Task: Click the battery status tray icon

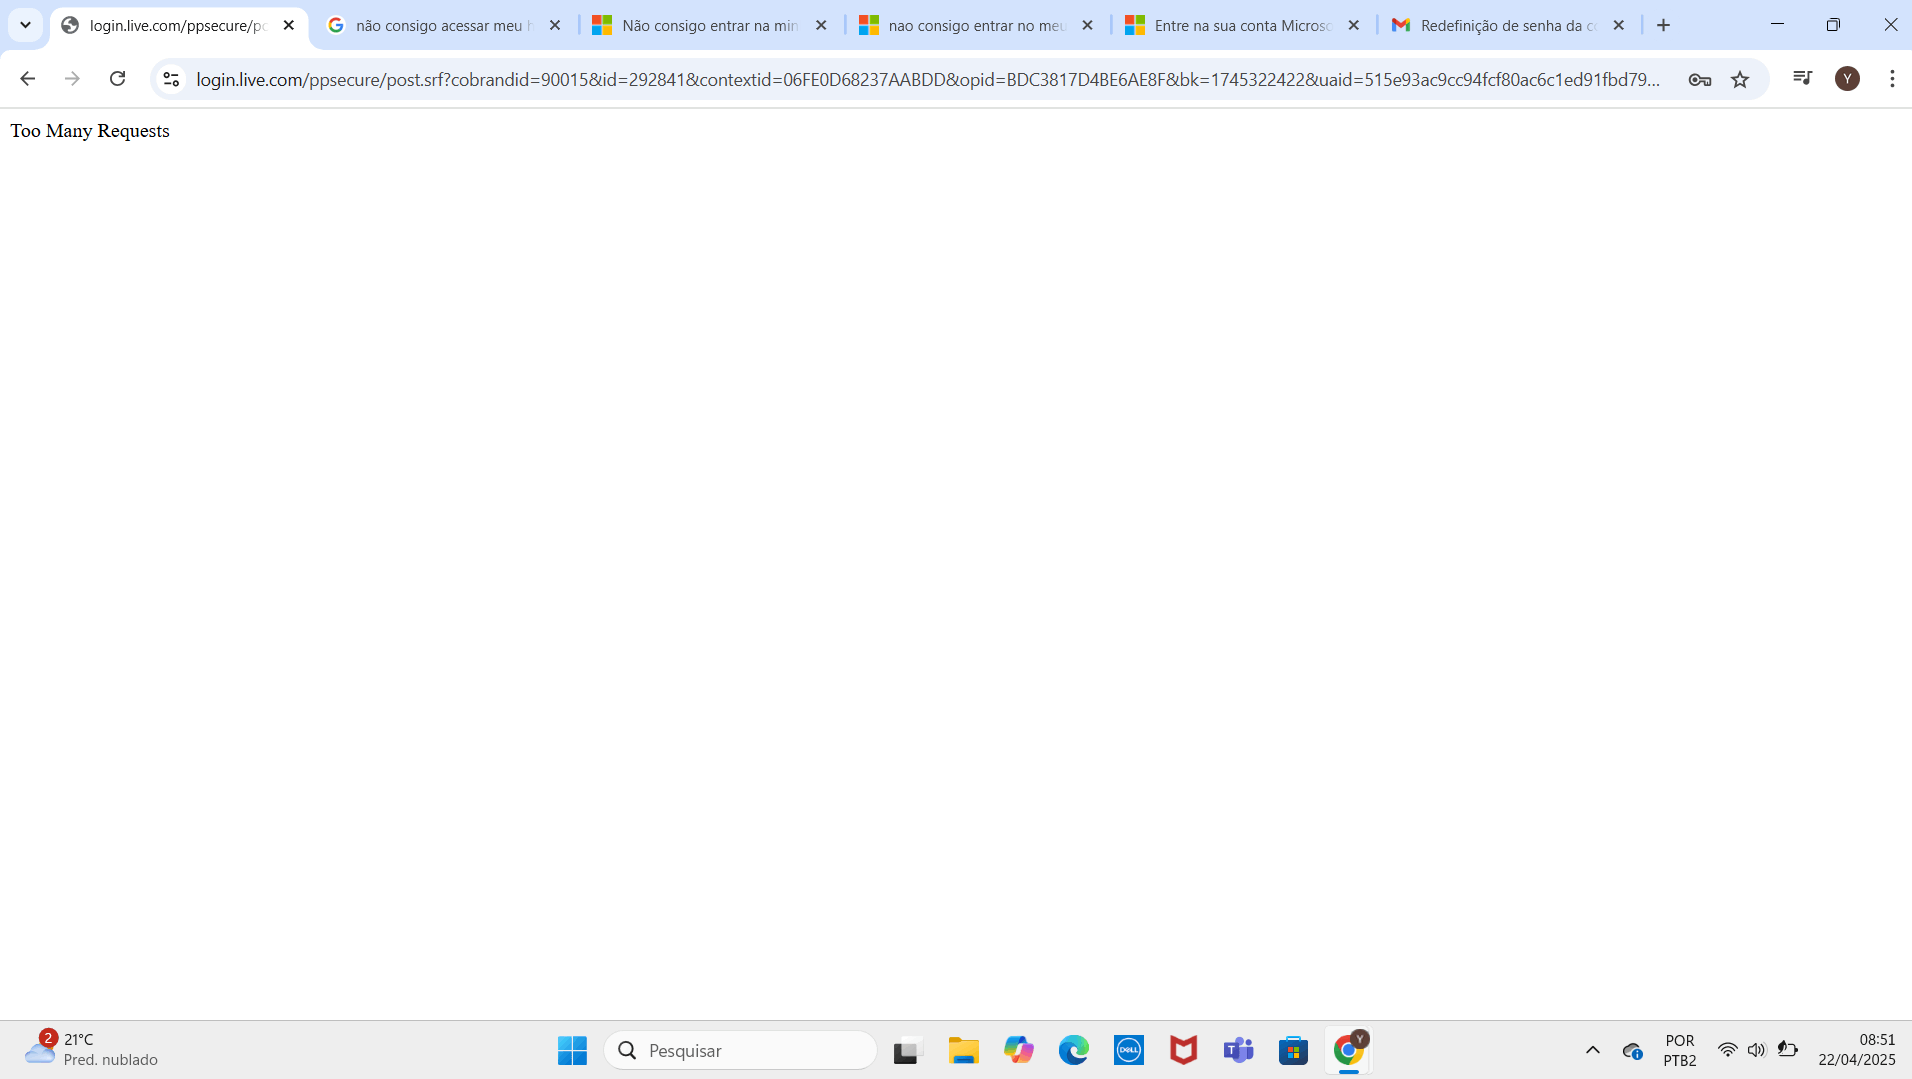Action: click(1787, 1050)
